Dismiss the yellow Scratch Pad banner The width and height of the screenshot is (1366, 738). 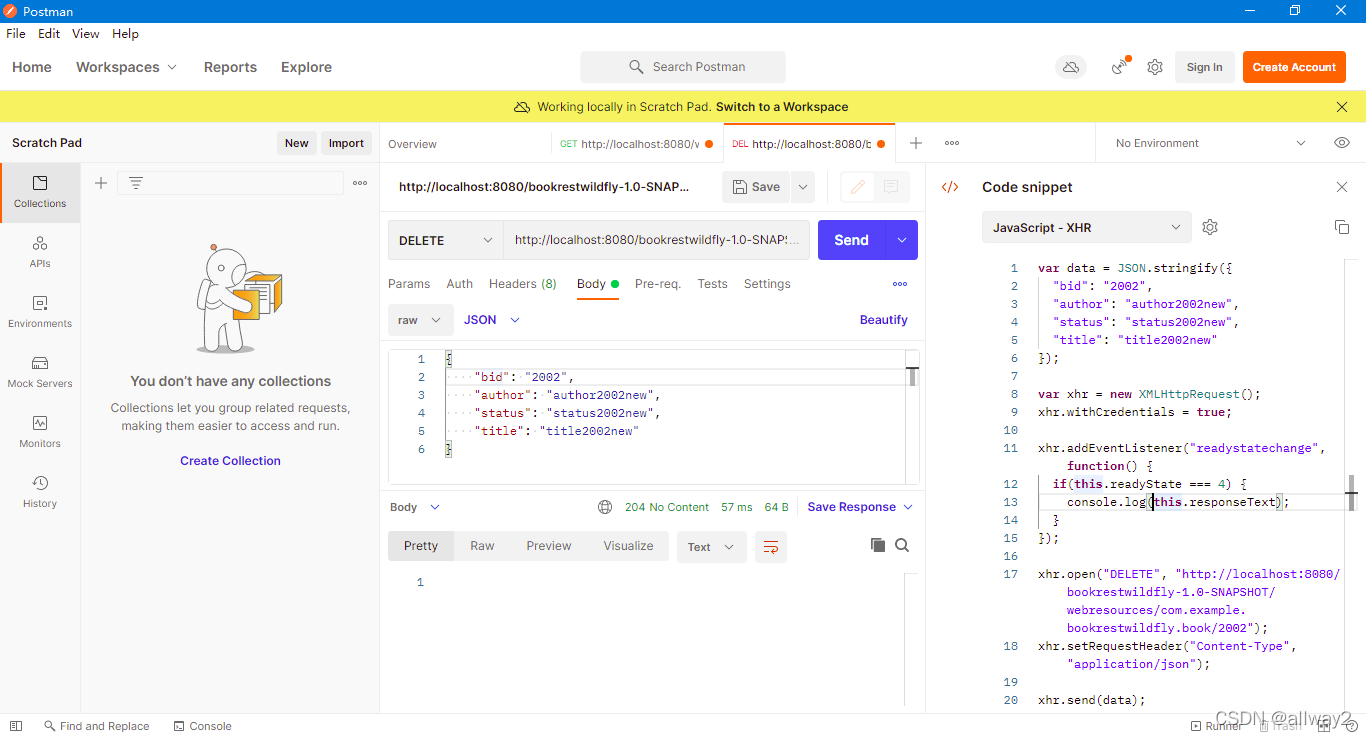coord(1342,107)
